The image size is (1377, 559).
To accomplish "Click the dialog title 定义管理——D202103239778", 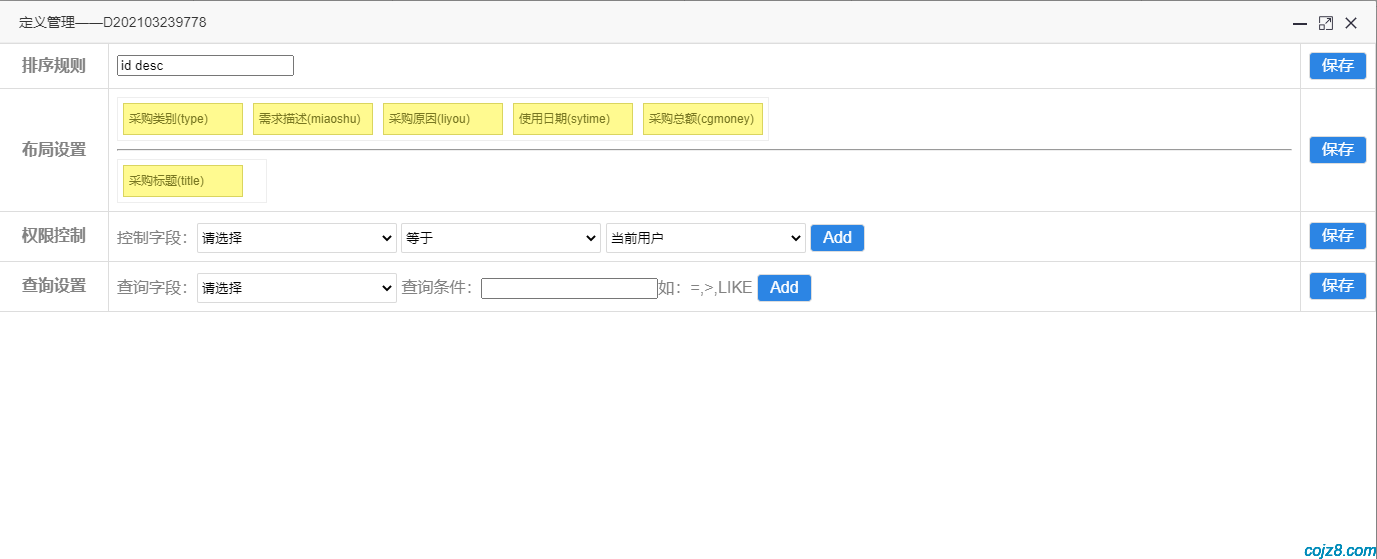I will click(113, 22).
